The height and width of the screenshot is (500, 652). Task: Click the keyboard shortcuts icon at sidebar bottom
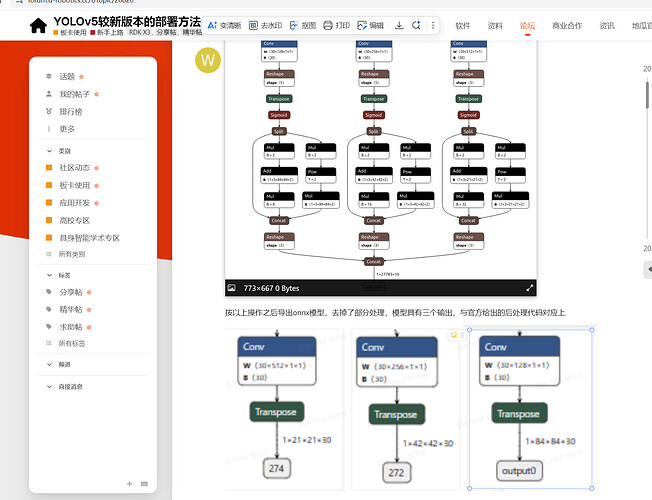[144, 484]
